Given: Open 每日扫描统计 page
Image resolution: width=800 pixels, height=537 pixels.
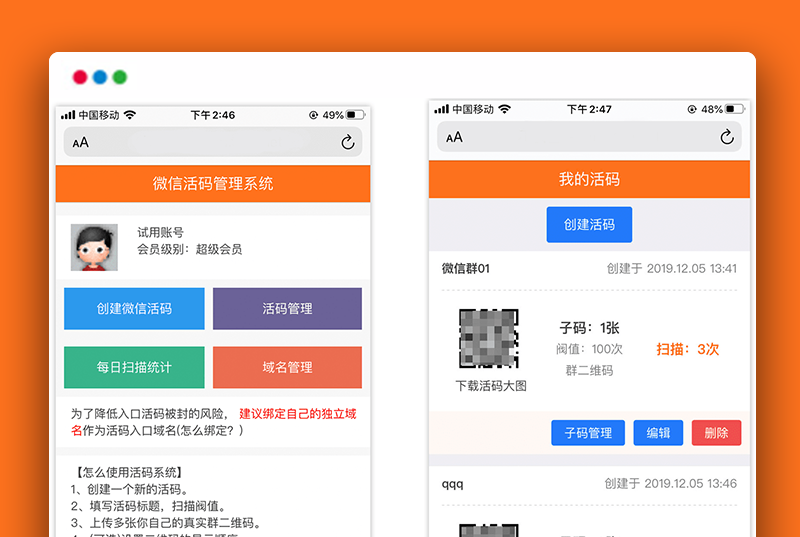Looking at the screenshot, I should pos(134,367).
